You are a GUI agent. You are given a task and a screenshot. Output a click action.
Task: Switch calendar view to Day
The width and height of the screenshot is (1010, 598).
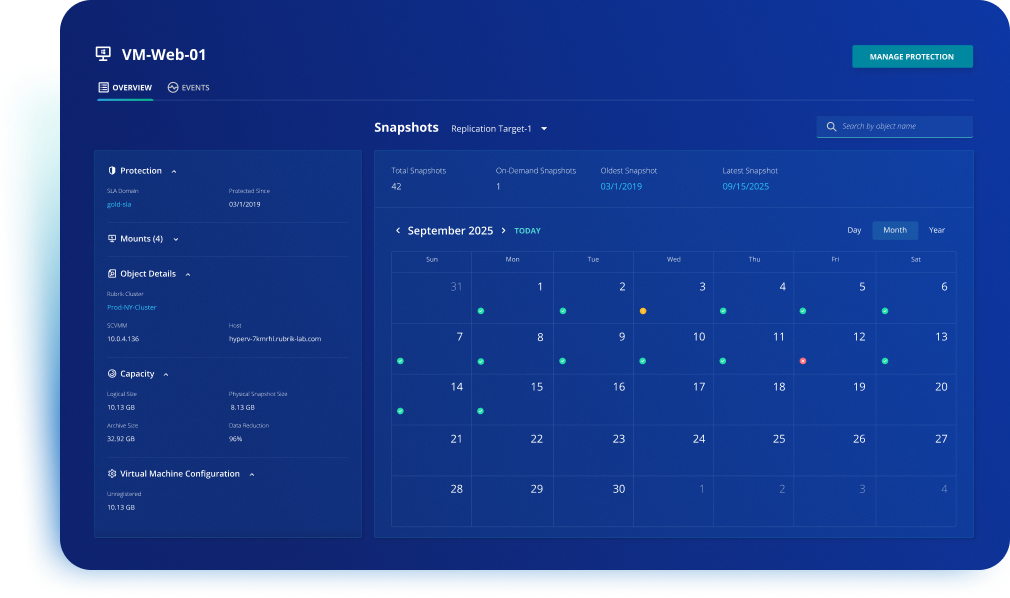tap(853, 230)
